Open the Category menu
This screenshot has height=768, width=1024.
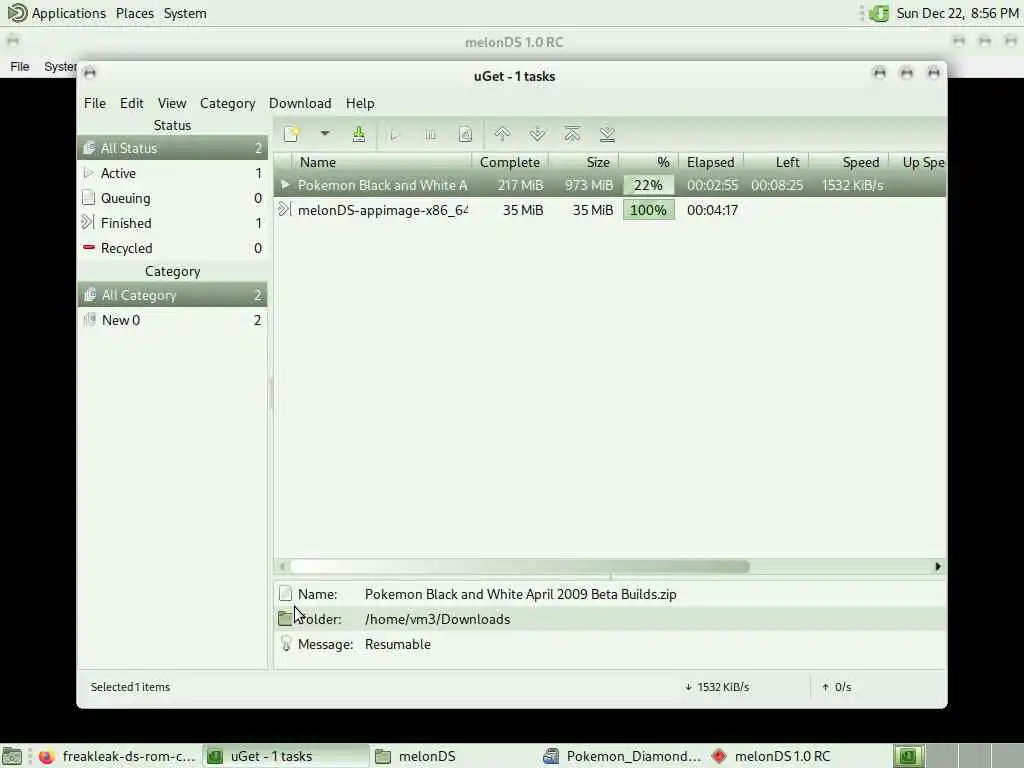pyautogui.click(x=227, y=103)
